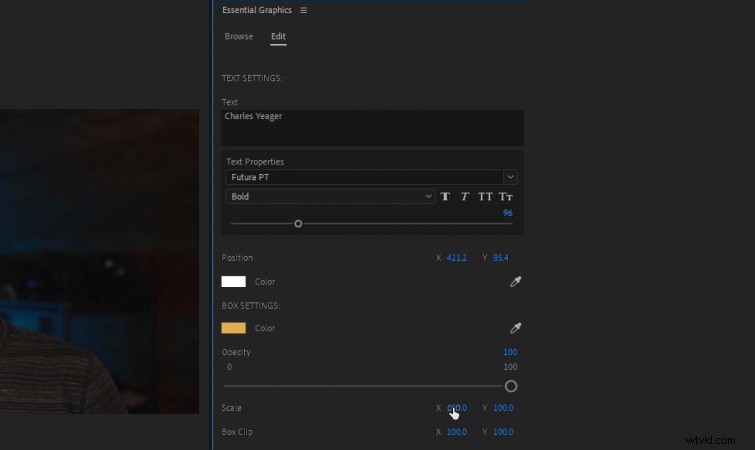Toggle All Caps text style
755x450 pixels.
coord(485,196)
